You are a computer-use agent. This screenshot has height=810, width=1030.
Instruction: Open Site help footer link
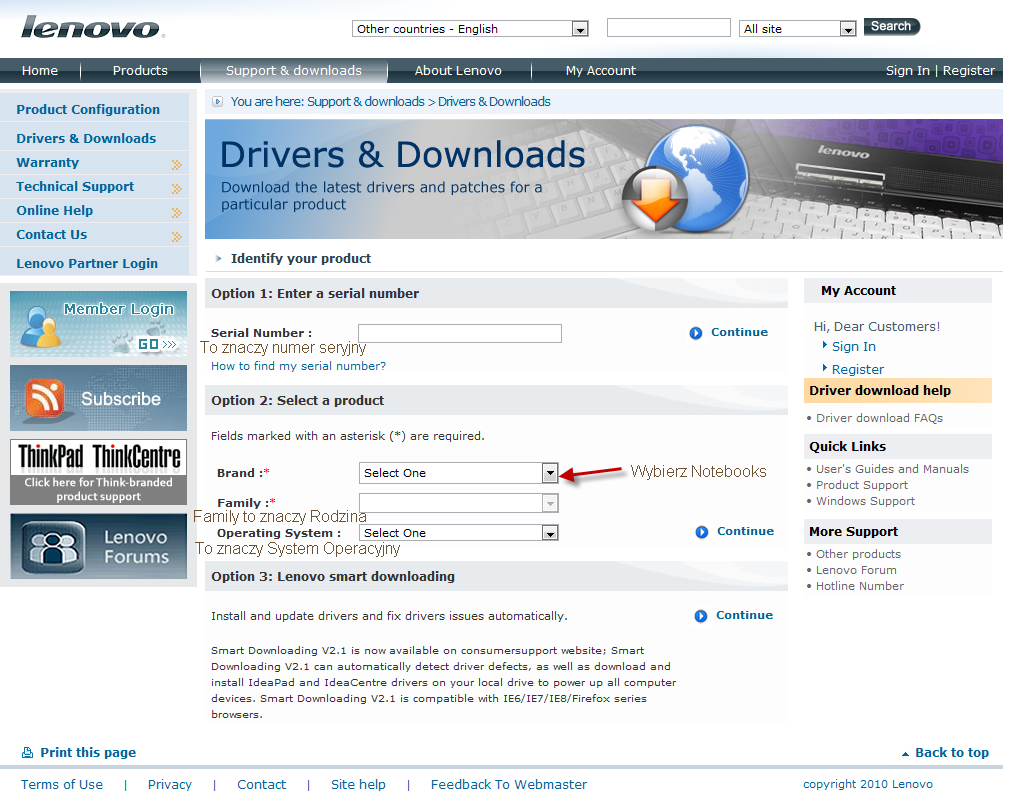click(x=358, y=784)
